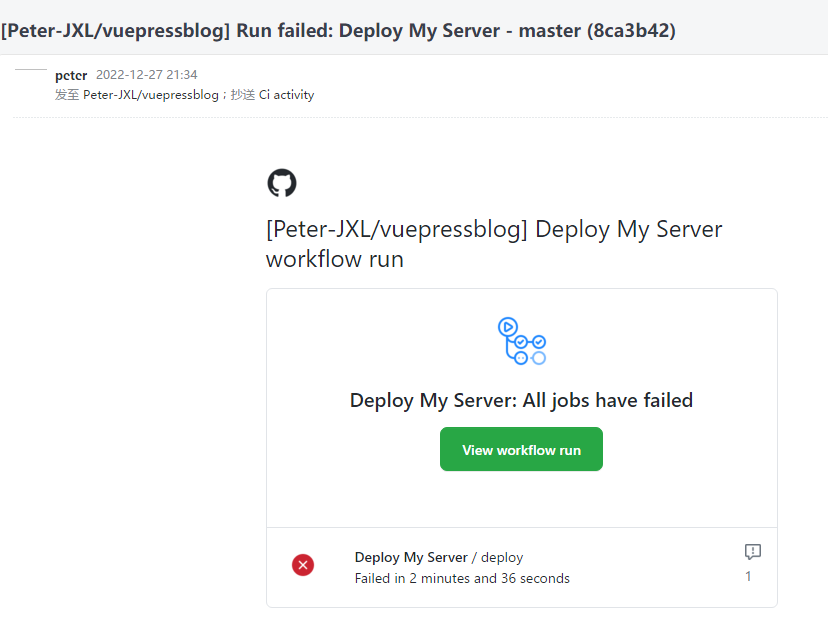
Task: Click the View workflow run button
Action: coord(521,449)
